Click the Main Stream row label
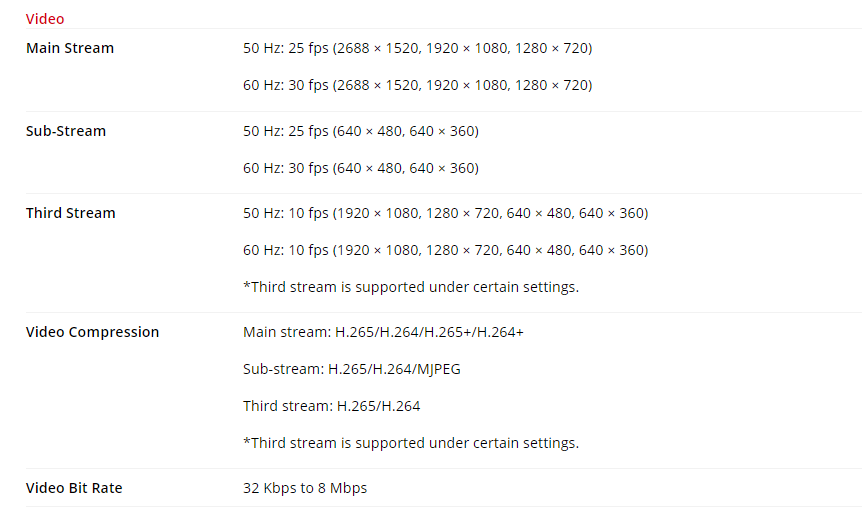Image resolution: width=867 pixels, height=507 pixels. (x=70, y=48)
